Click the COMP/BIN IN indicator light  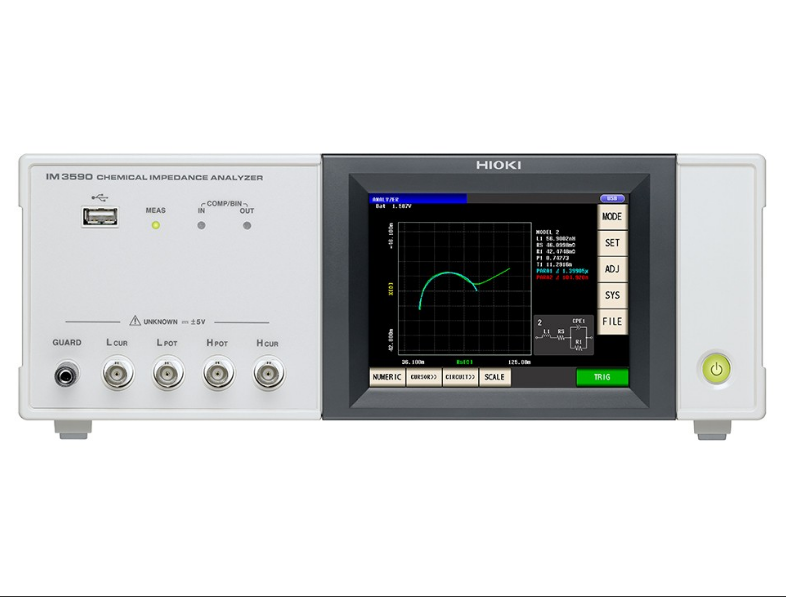point(201,225)
